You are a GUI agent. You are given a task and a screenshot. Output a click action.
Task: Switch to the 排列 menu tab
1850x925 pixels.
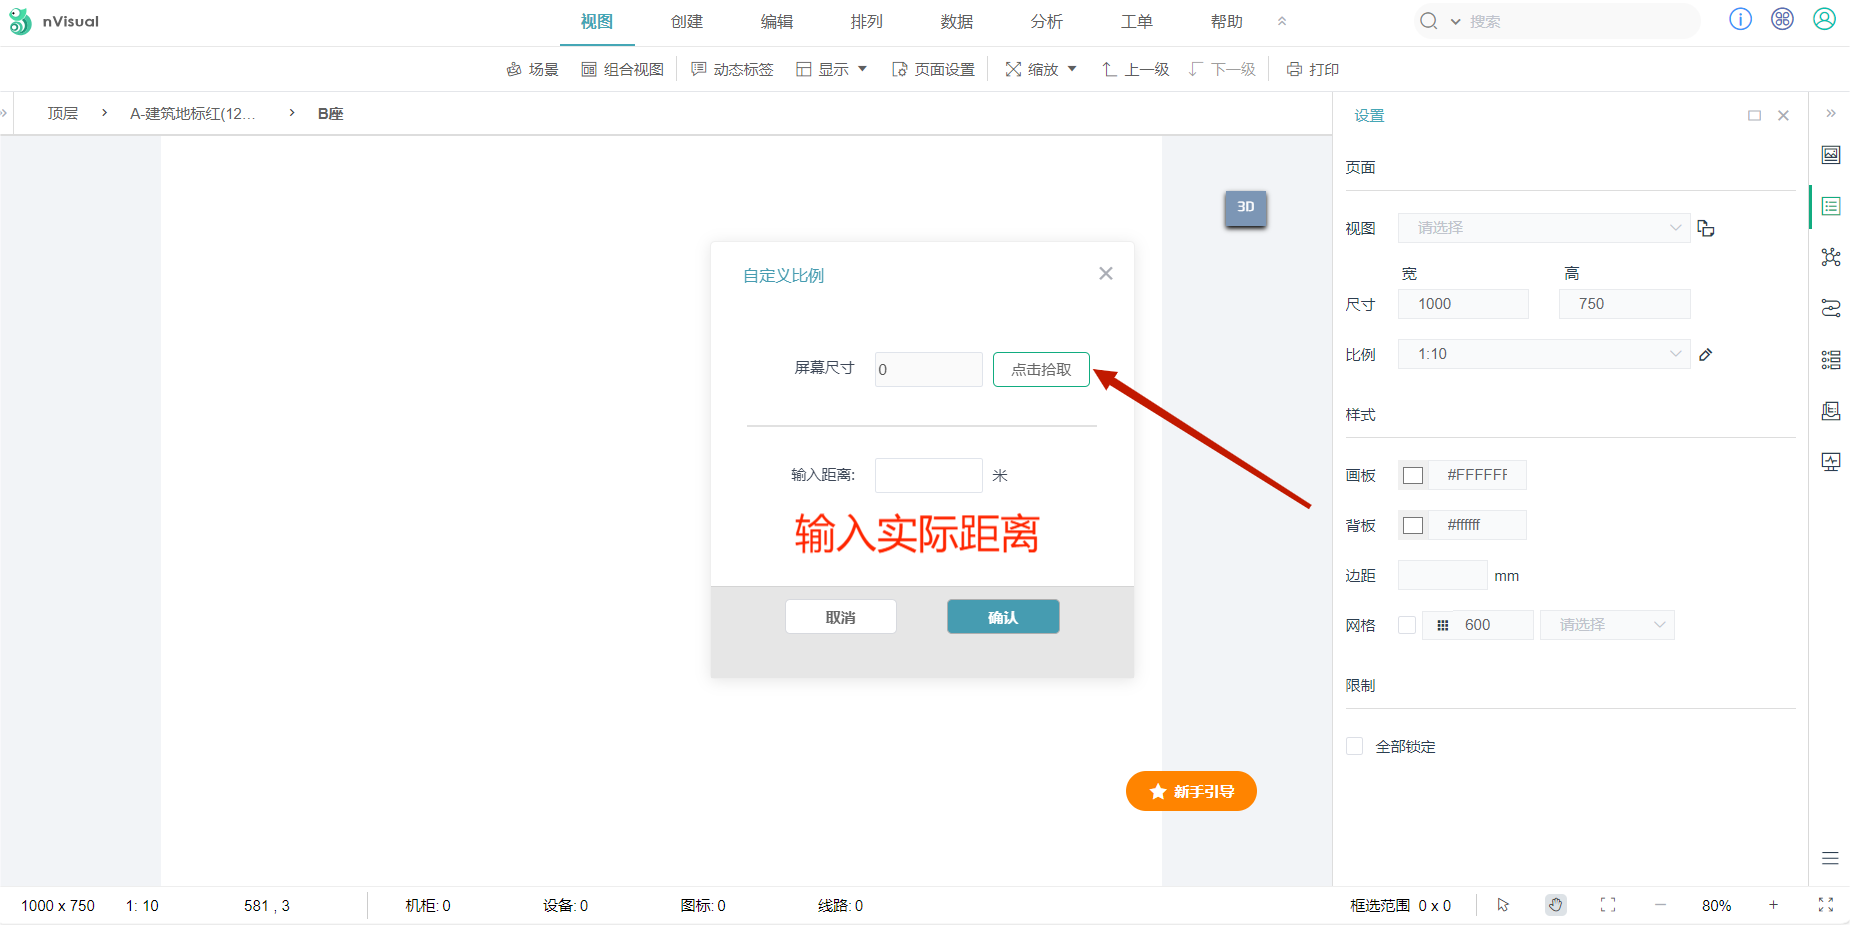click(867, 22)
